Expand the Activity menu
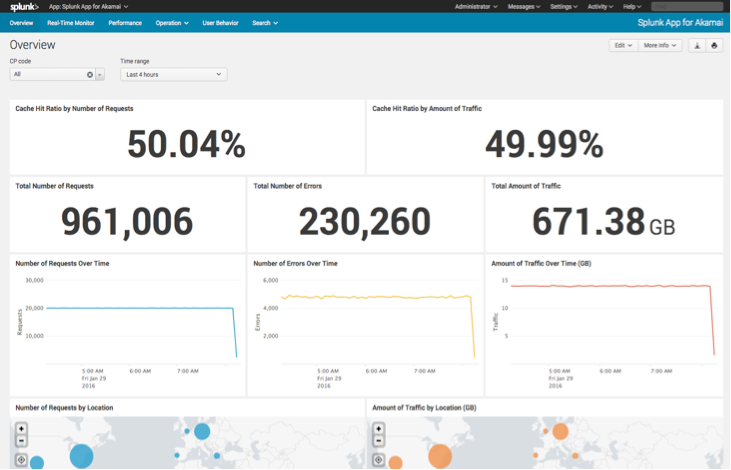This screenshot has width=731, height=470. pos(600,7)
